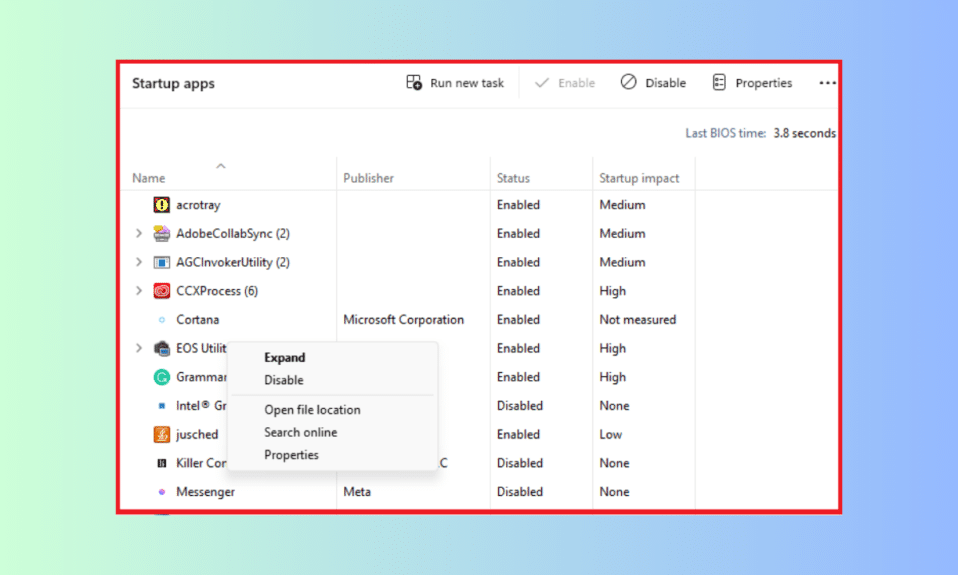This screenshot has height=575, width=958.
Task: Click the AGCInvokerUtility app icon
Action: click(161, 262)
